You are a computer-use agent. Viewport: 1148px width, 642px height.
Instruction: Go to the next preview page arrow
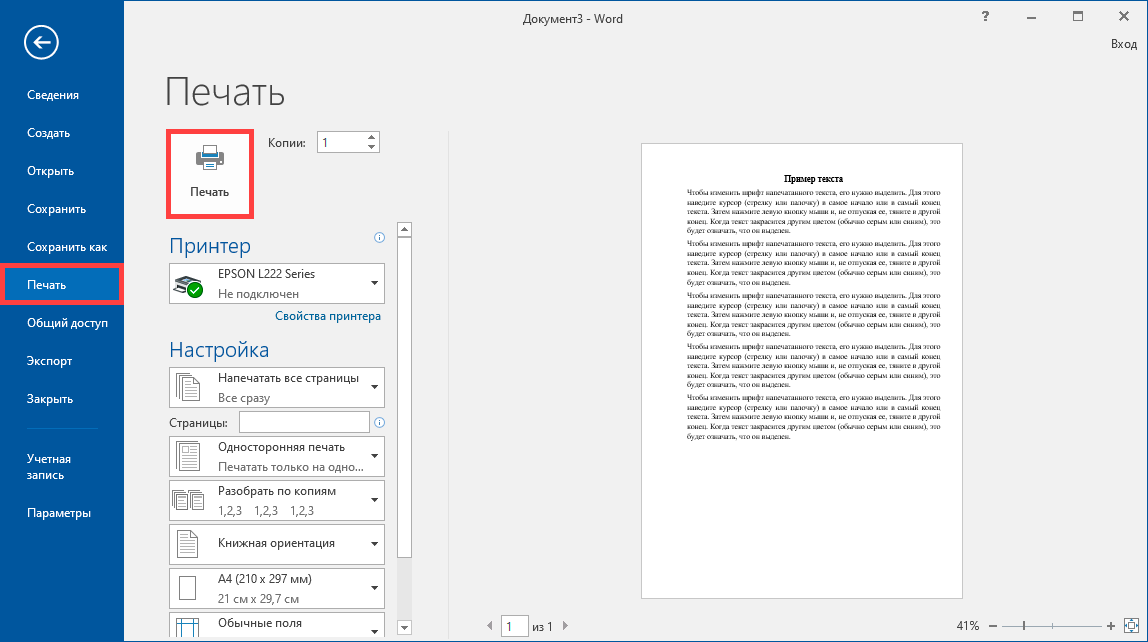click(565, 626)
